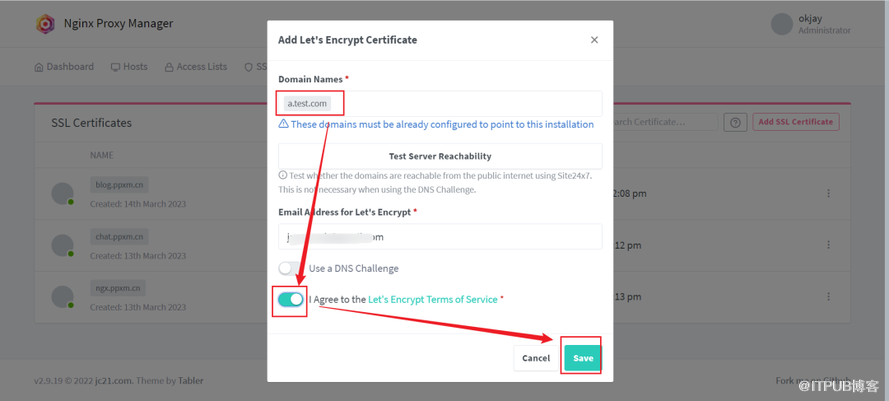This screenshot has height=401, width=889.
Task: Click the chat.ppxm.cn certificate avatar
Action: click(x=62, y=245)
